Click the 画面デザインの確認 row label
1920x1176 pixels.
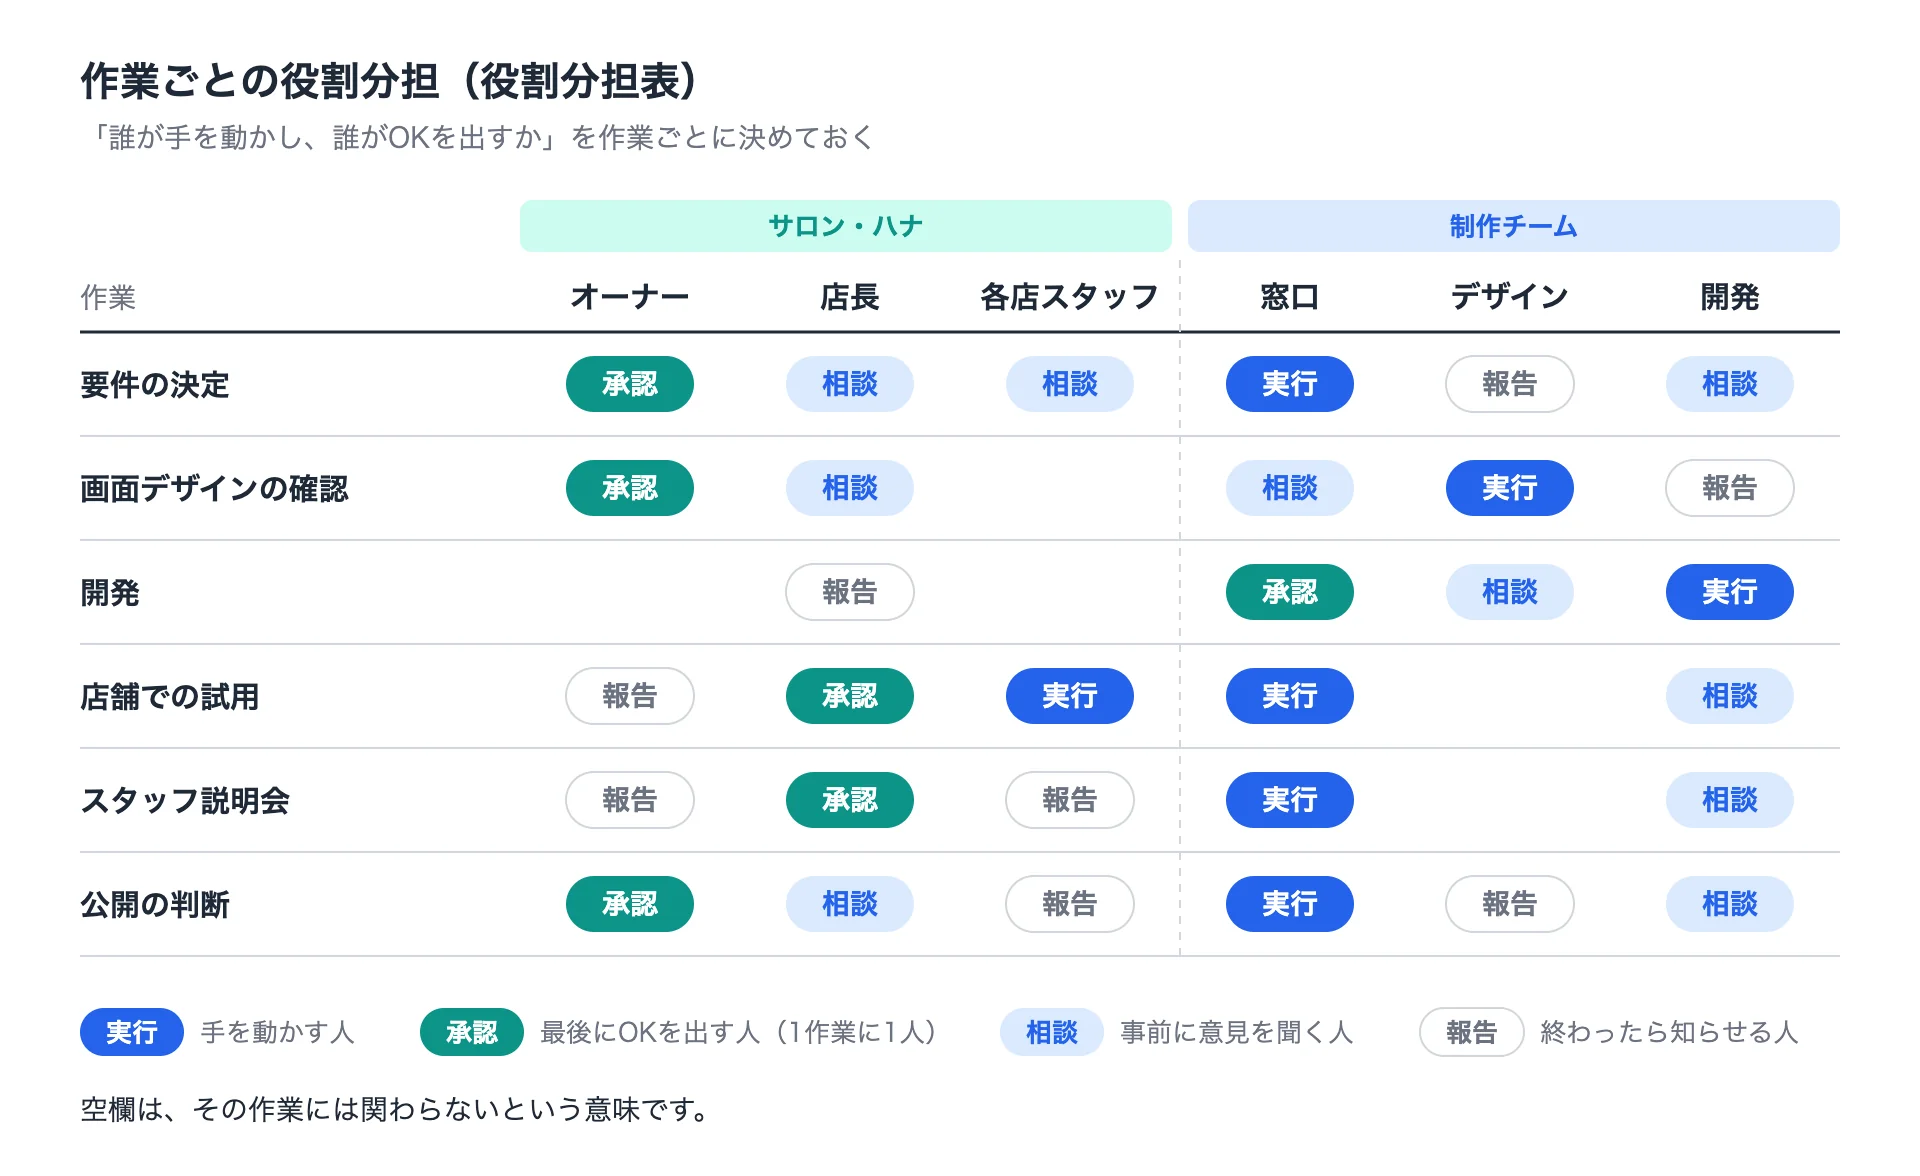click(x=214, y=488)
